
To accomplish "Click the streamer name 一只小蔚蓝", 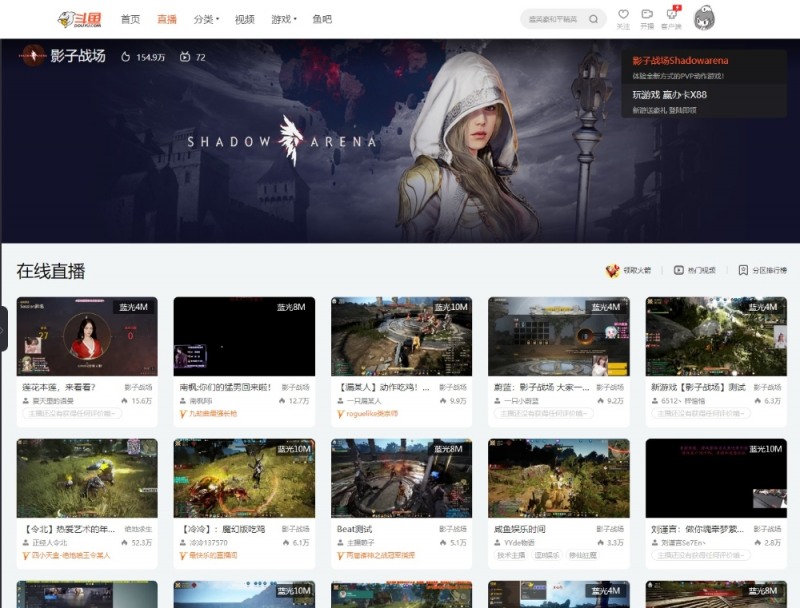I will [521, 401].
